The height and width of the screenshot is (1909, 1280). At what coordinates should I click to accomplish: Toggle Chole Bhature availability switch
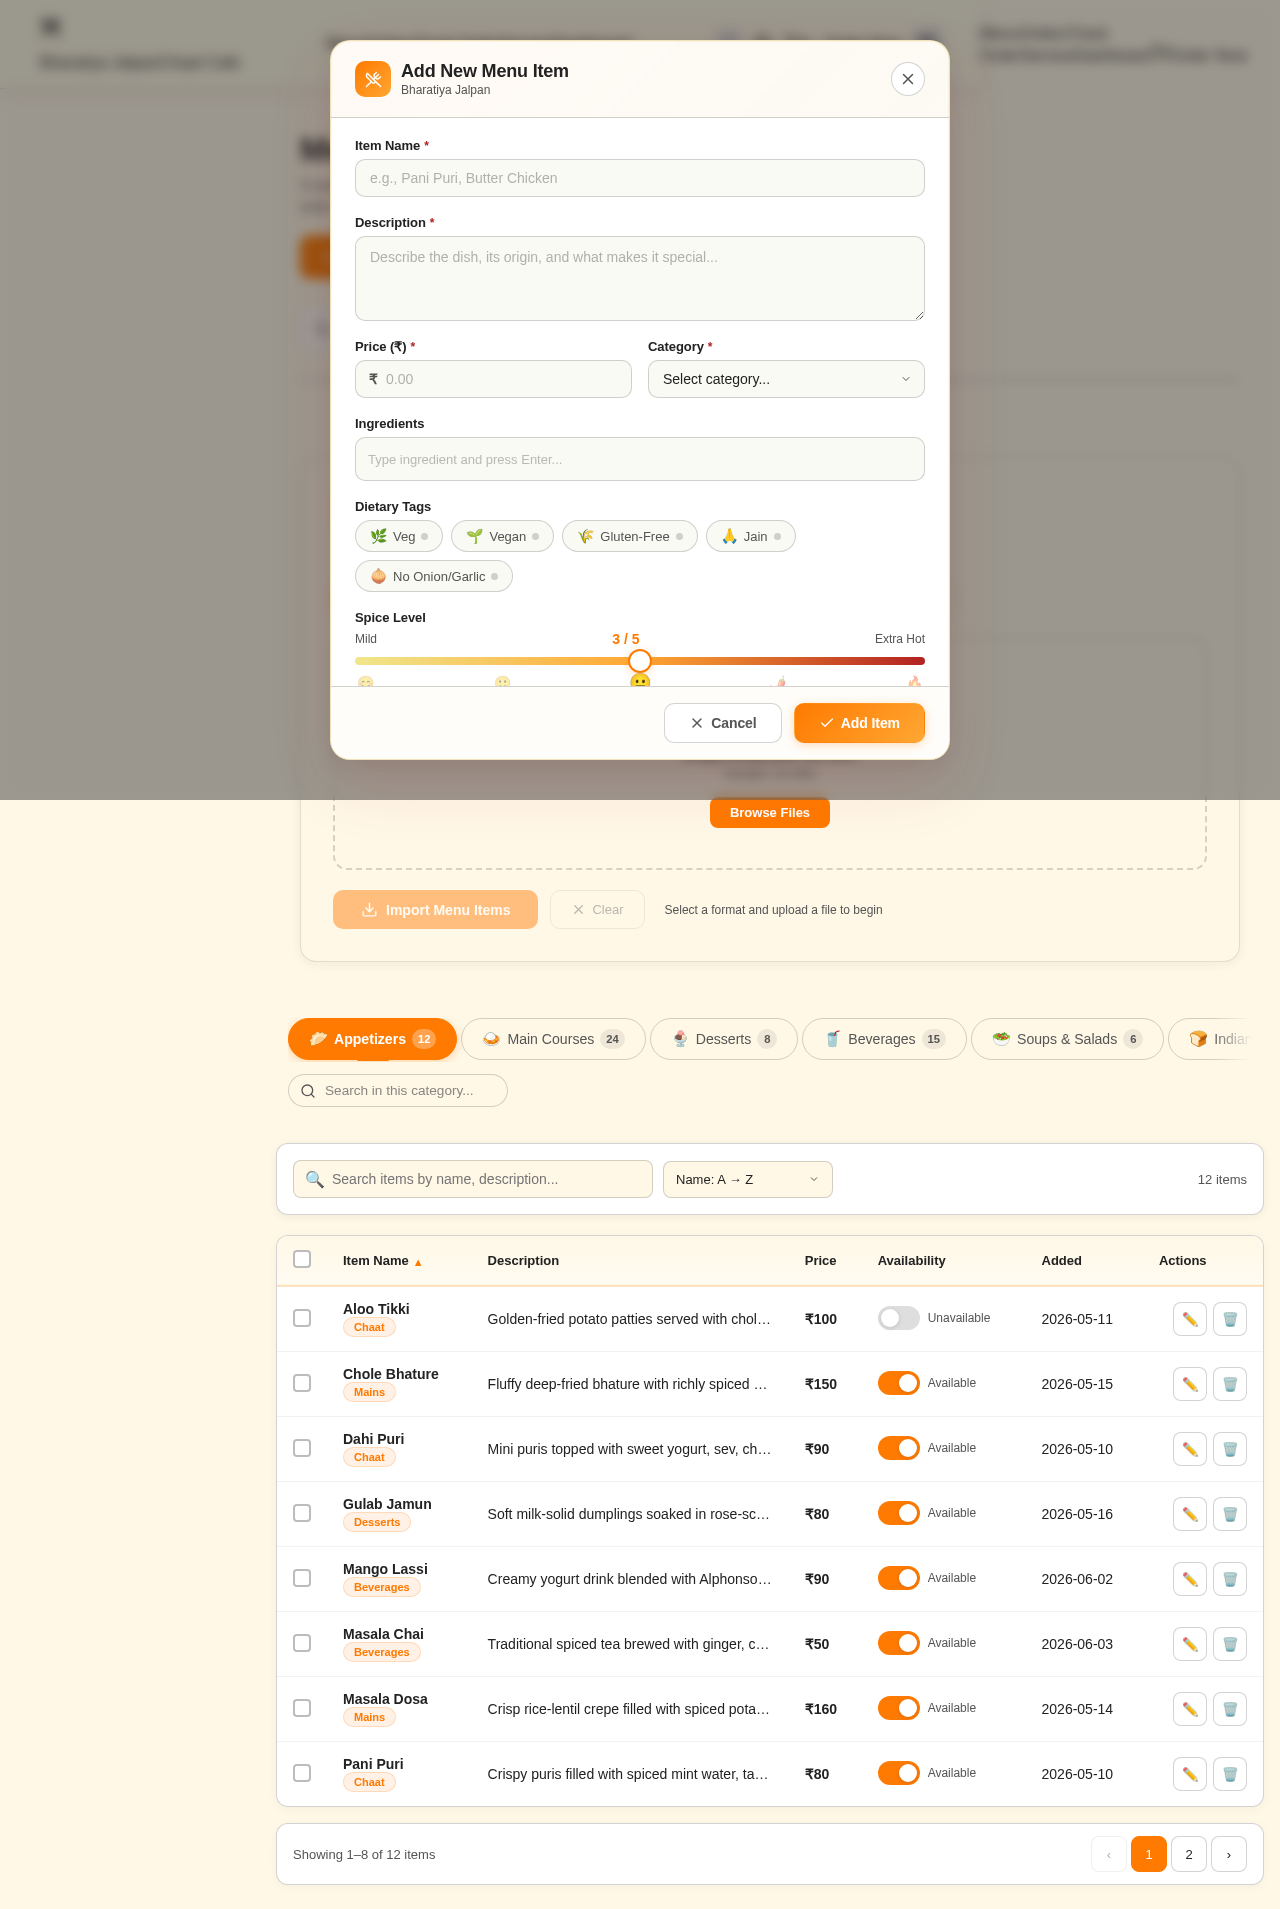coord(898,1383)
